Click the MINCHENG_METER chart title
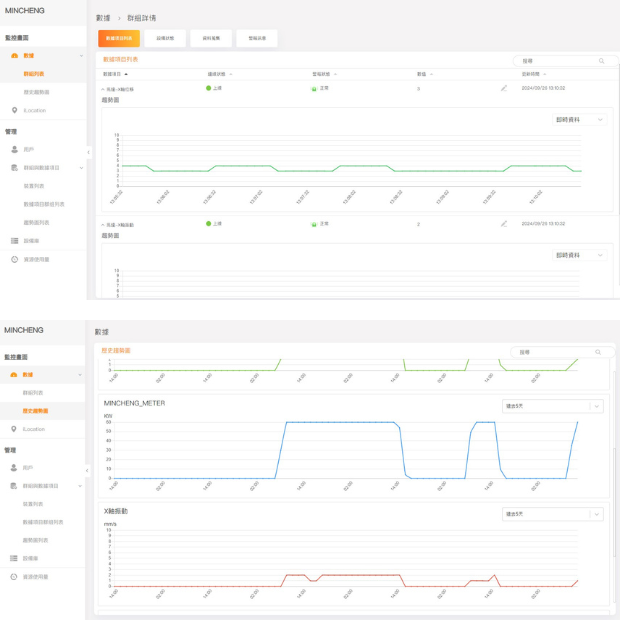Image resolution: width=620 pixels, height=620 pixels. click(x=134, y=403)
